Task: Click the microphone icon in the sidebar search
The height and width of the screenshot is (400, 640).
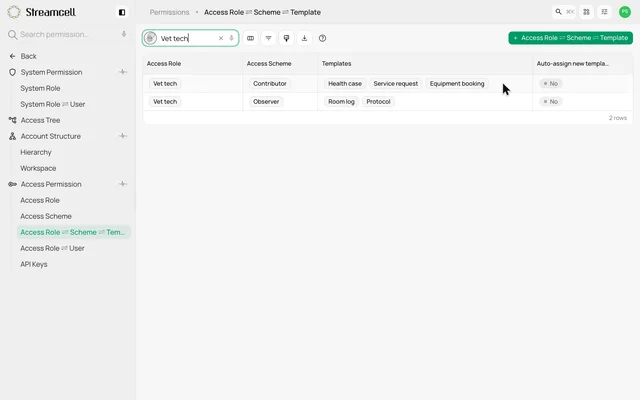Action: 124,34
